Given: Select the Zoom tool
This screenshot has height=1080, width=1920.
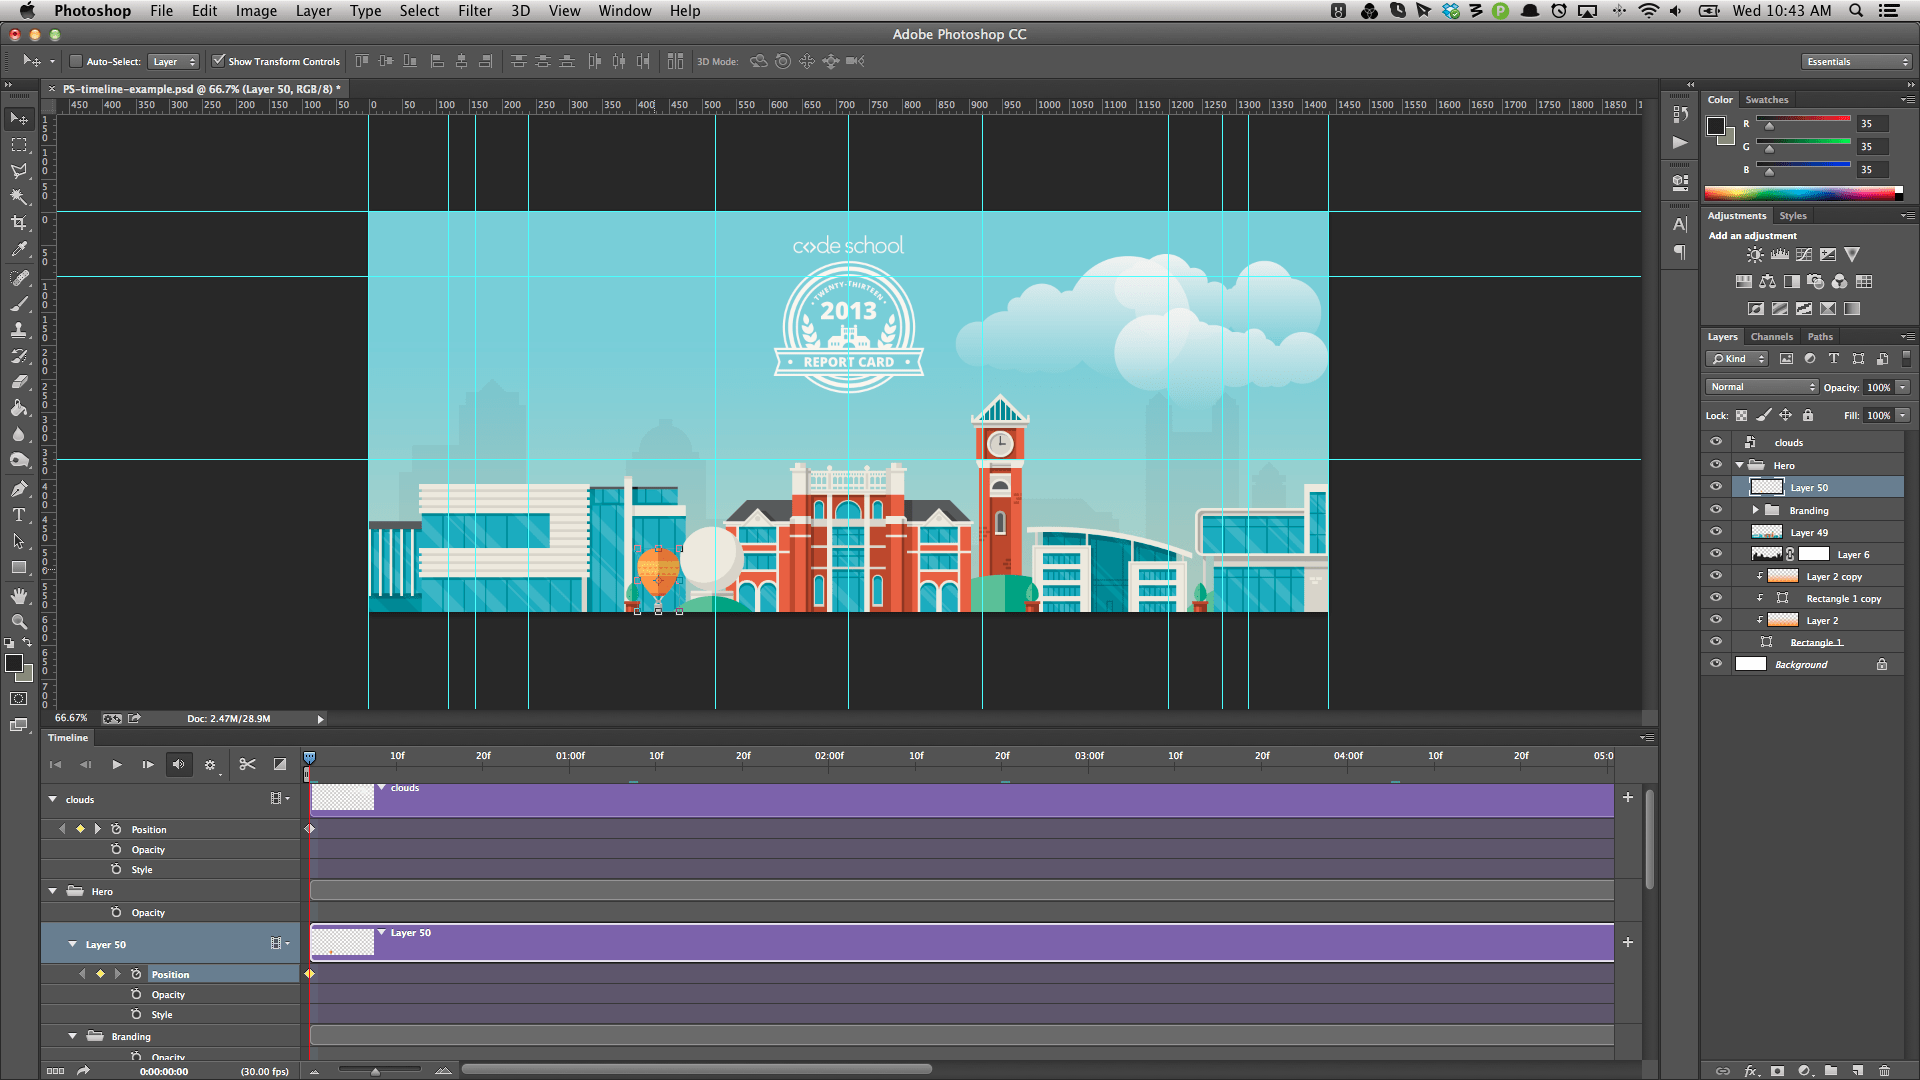Looking at the screenshot, I should [19, 622].
